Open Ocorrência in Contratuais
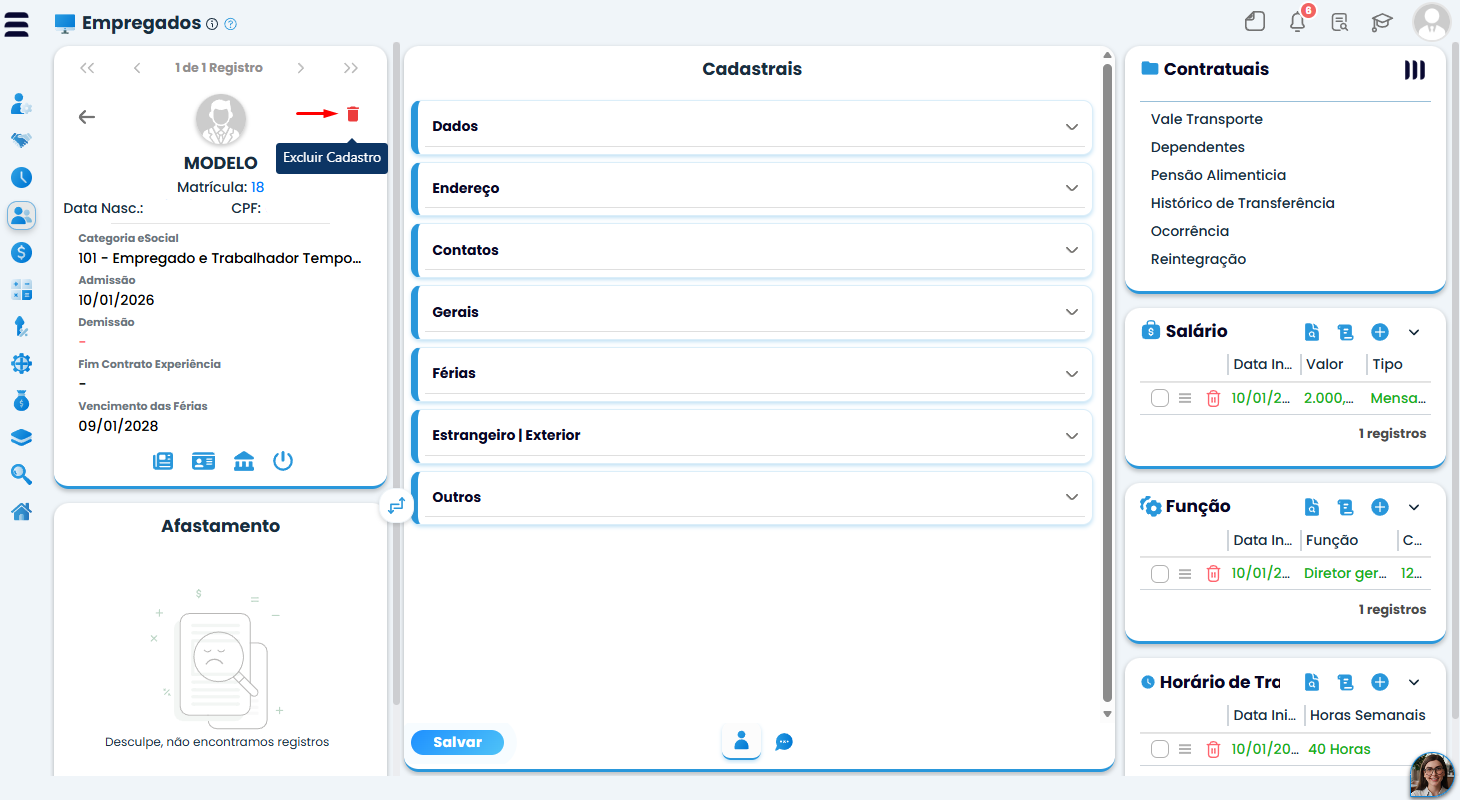The width and height of the screenshot is (1460, 800). [x=1190, y=231]
